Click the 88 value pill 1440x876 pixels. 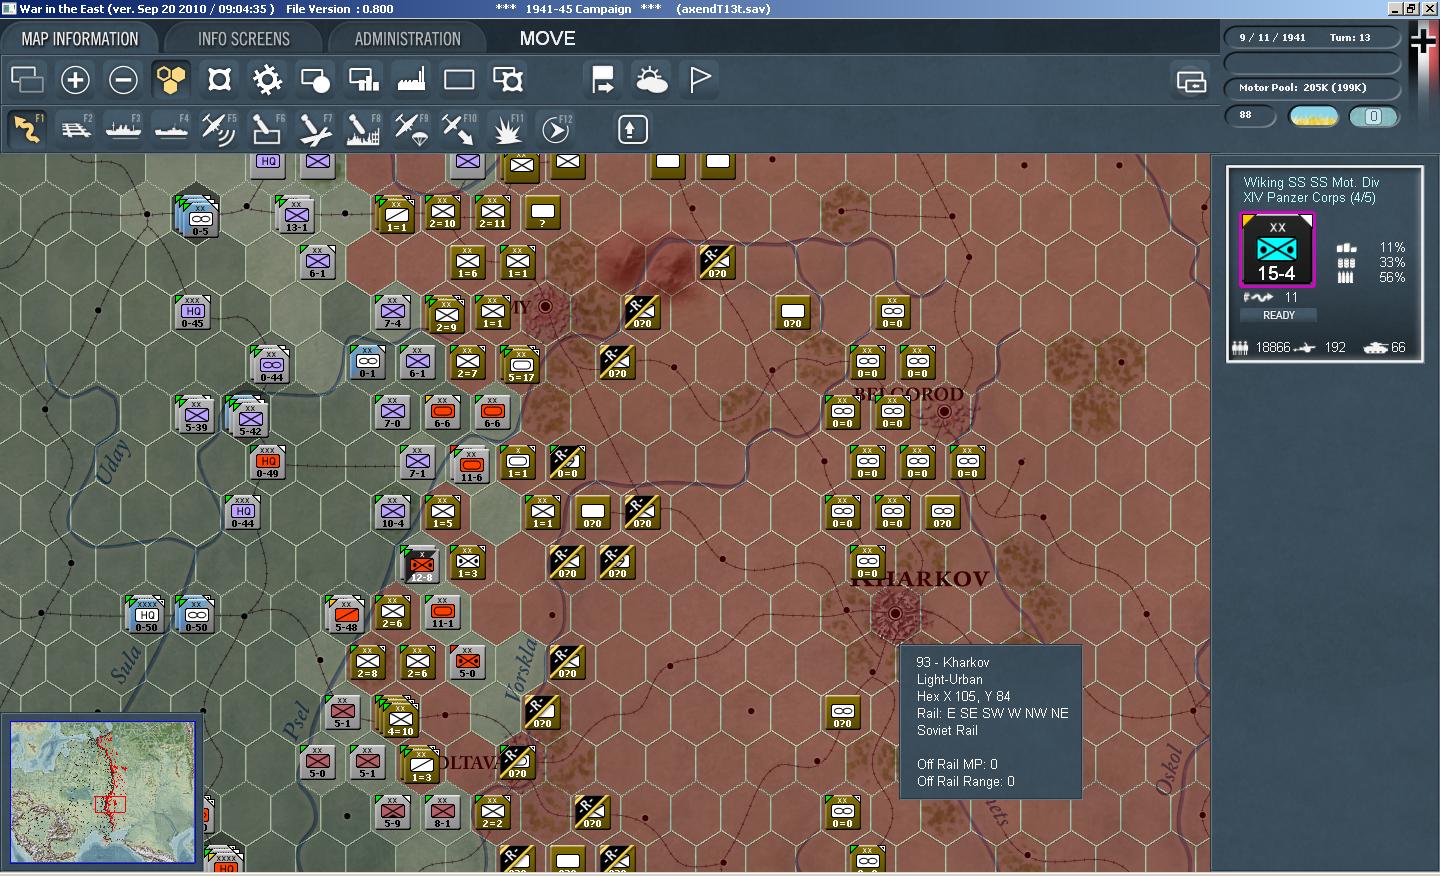tap(1251, 115)
